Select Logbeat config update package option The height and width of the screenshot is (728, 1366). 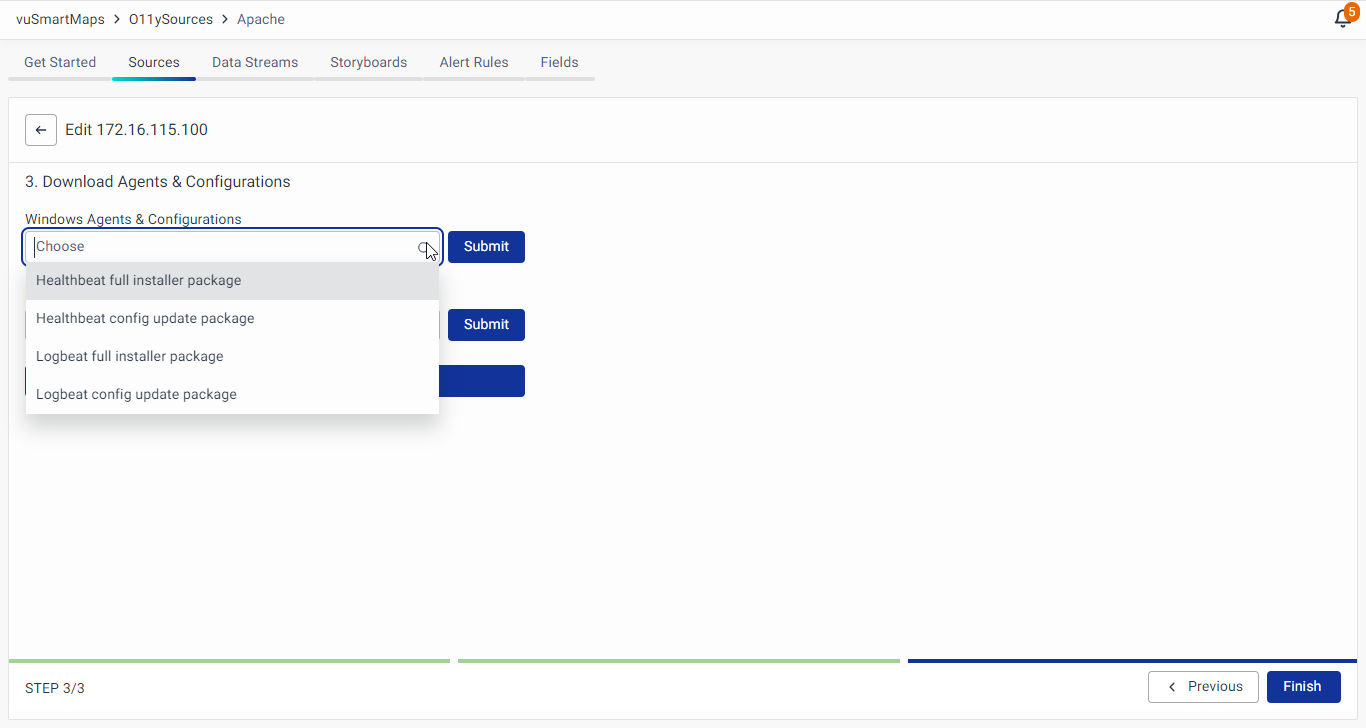pyautogui.click(x=136, y=395)
